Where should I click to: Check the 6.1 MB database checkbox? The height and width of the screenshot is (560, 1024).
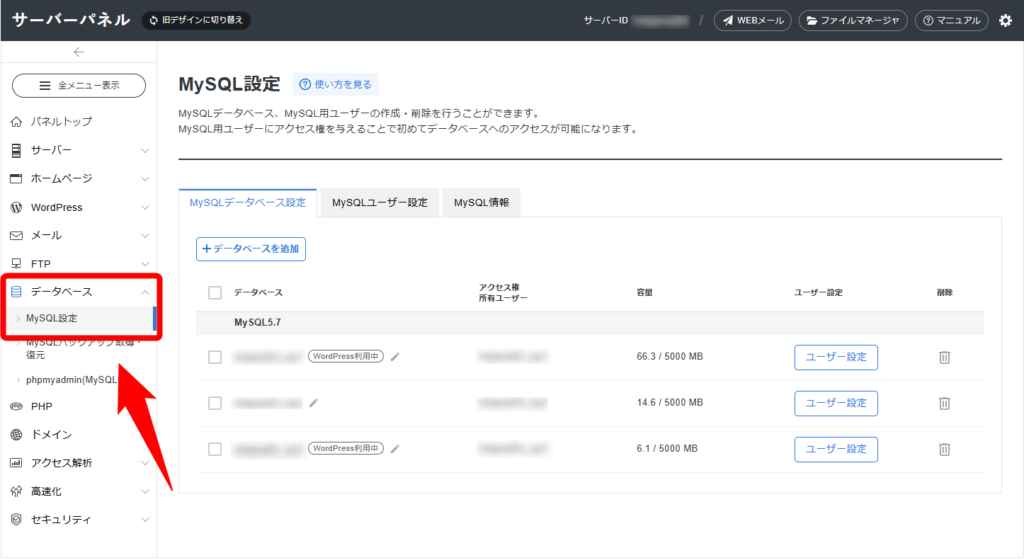(x=215, y=449)
